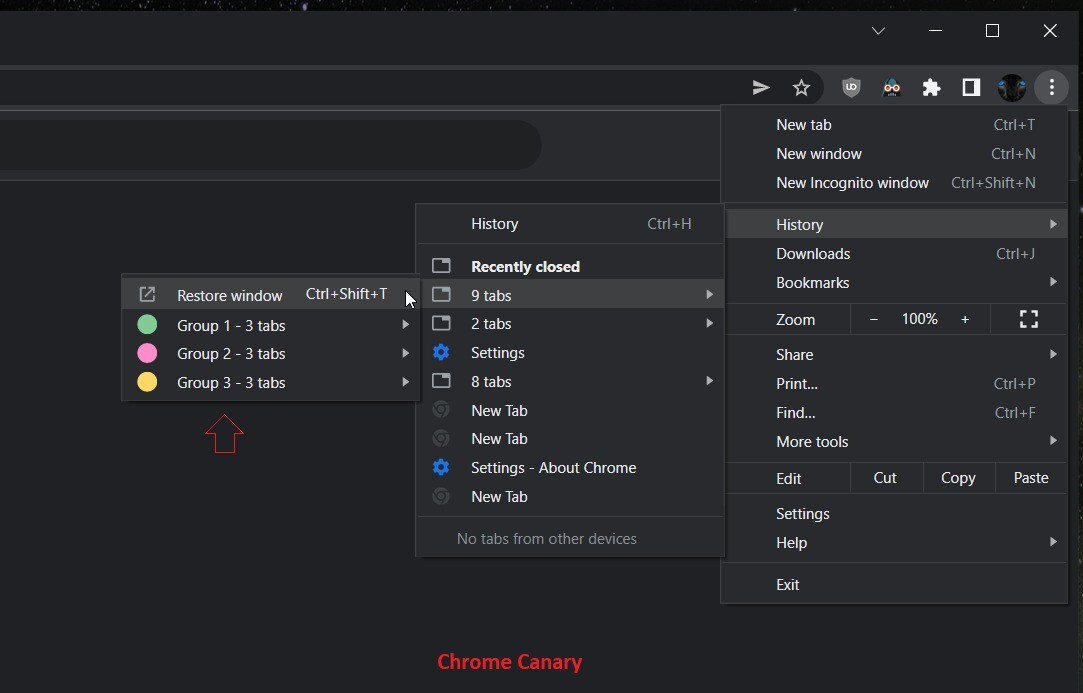Open the Extensions puzzle piece icon
The image size is (1083, 693).
(x=931, y=88)
